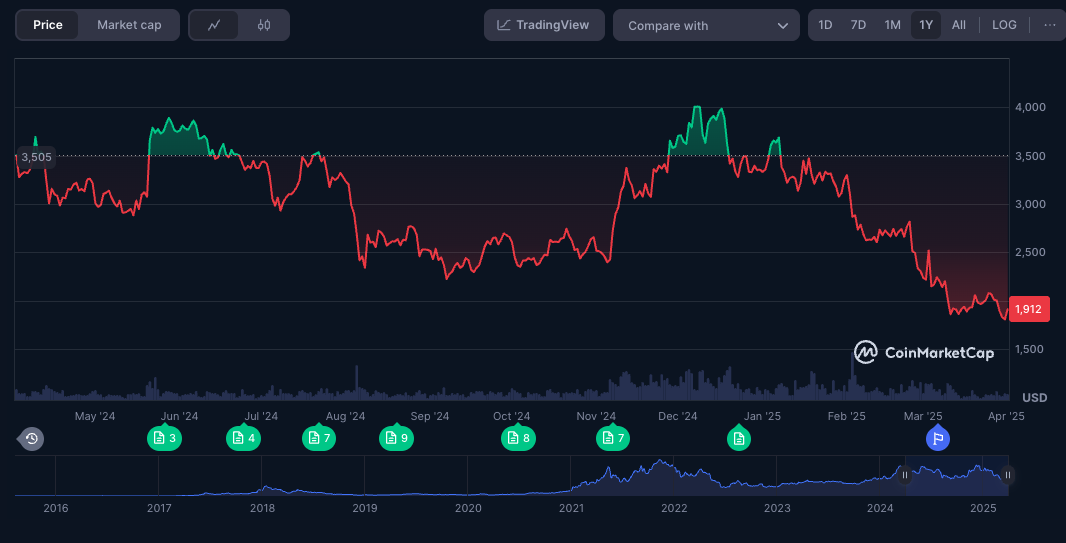Grab the left range slider handle
The width and height of the screenshot is (1066, 543).
click(905, 475)
